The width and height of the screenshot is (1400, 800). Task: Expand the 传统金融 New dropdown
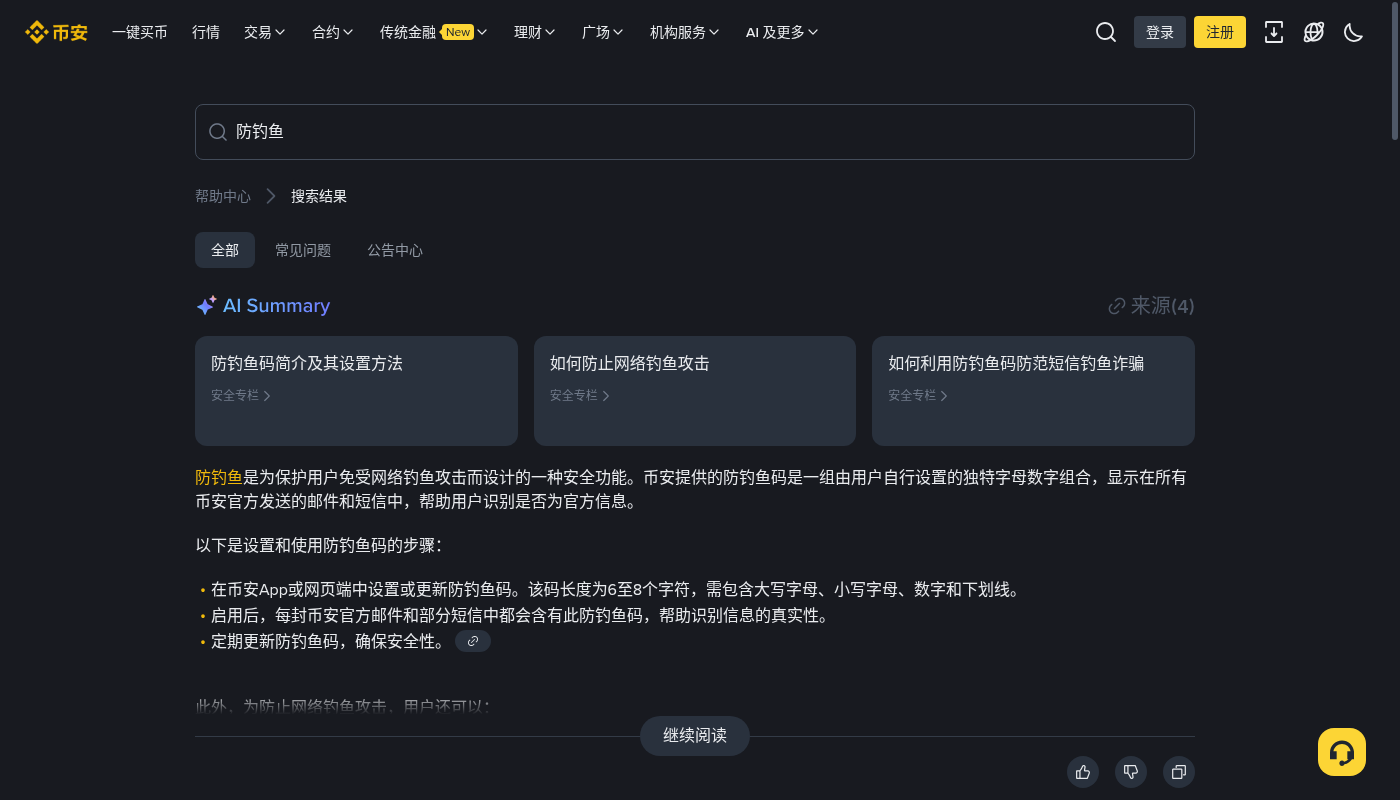click(433, 32)
